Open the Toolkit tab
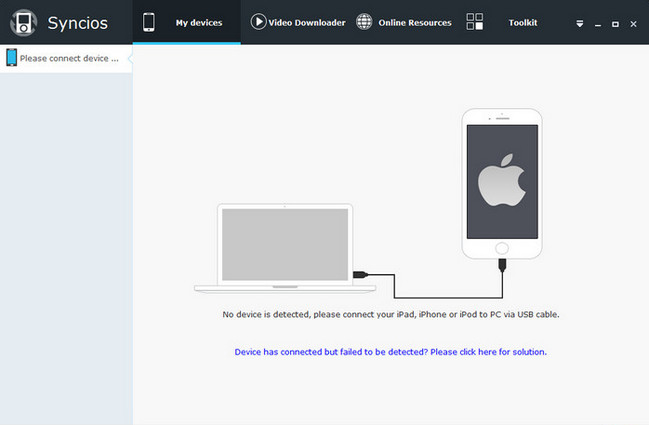Viewport: 649px width, 425px height. click(522, 22)
